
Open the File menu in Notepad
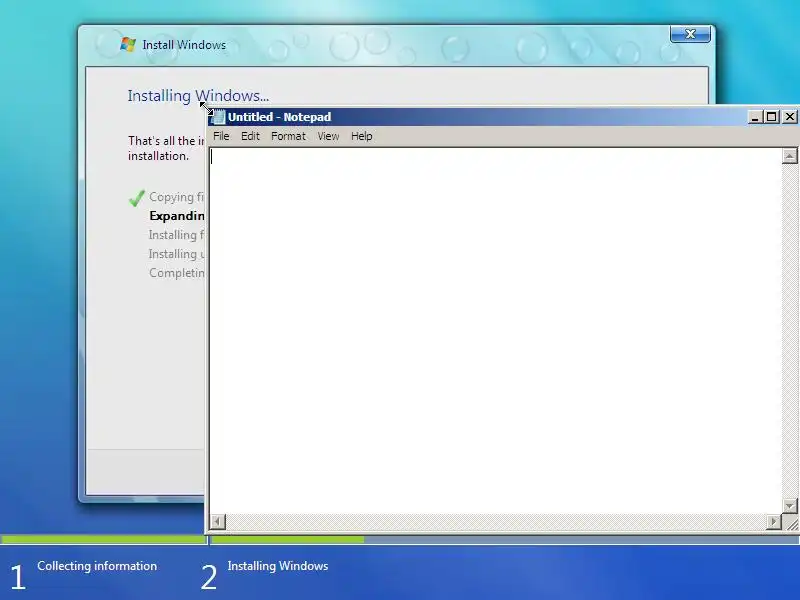(x=221, y=136)
